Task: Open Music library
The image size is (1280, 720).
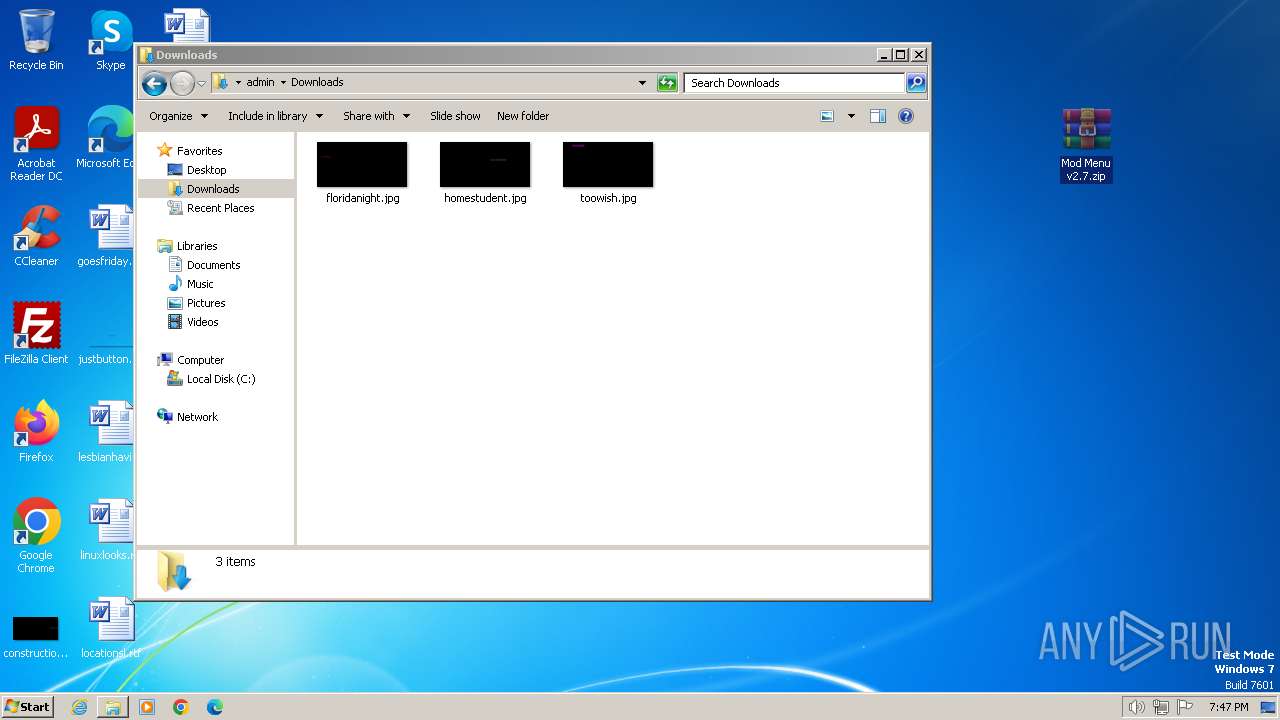Action: (200, 284)
